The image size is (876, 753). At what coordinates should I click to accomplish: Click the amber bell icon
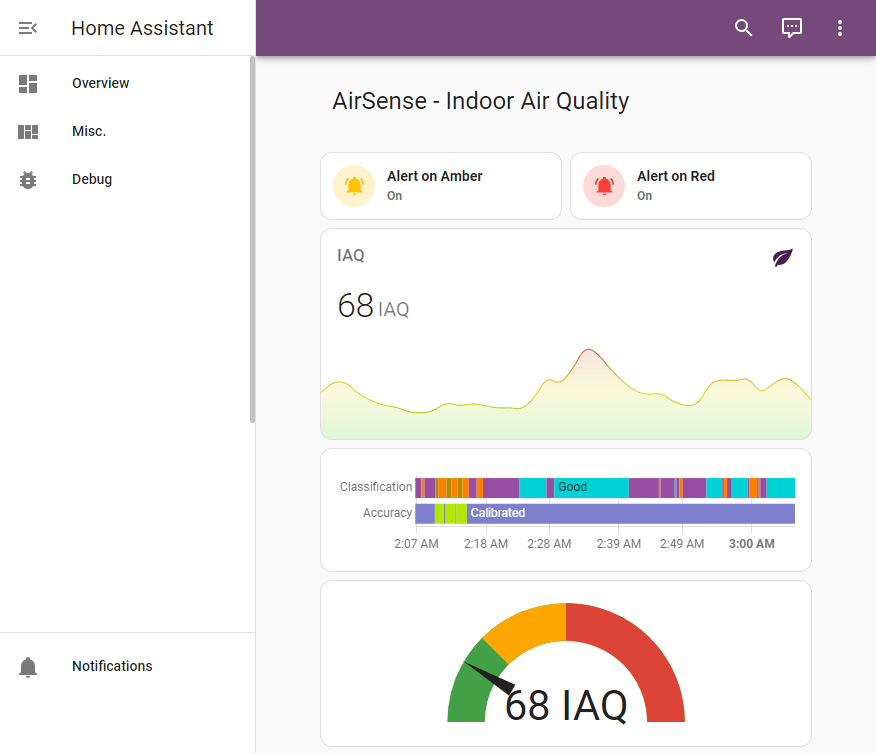click(x=354, y=186)
